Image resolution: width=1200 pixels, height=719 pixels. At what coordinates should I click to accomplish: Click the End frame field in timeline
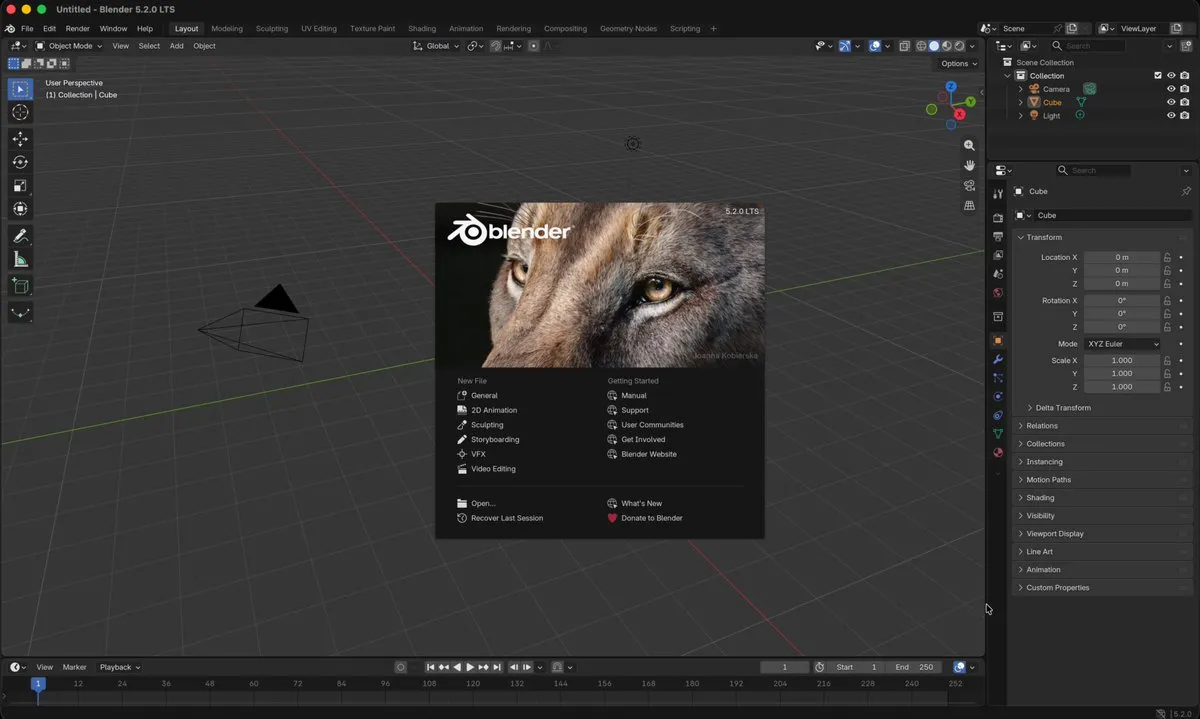point(916,667)
